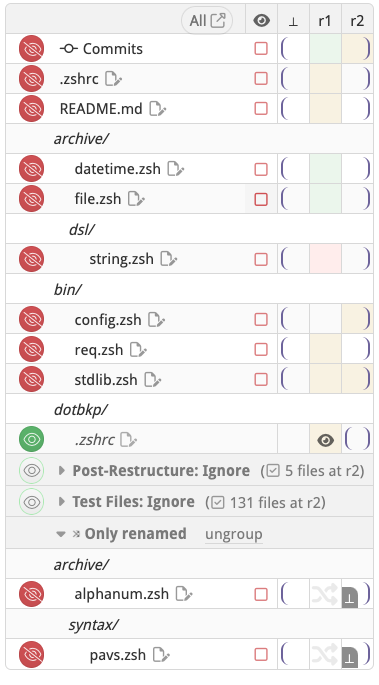Click the eye column header icon
The image size is (379, 685).
coord(261,21)
